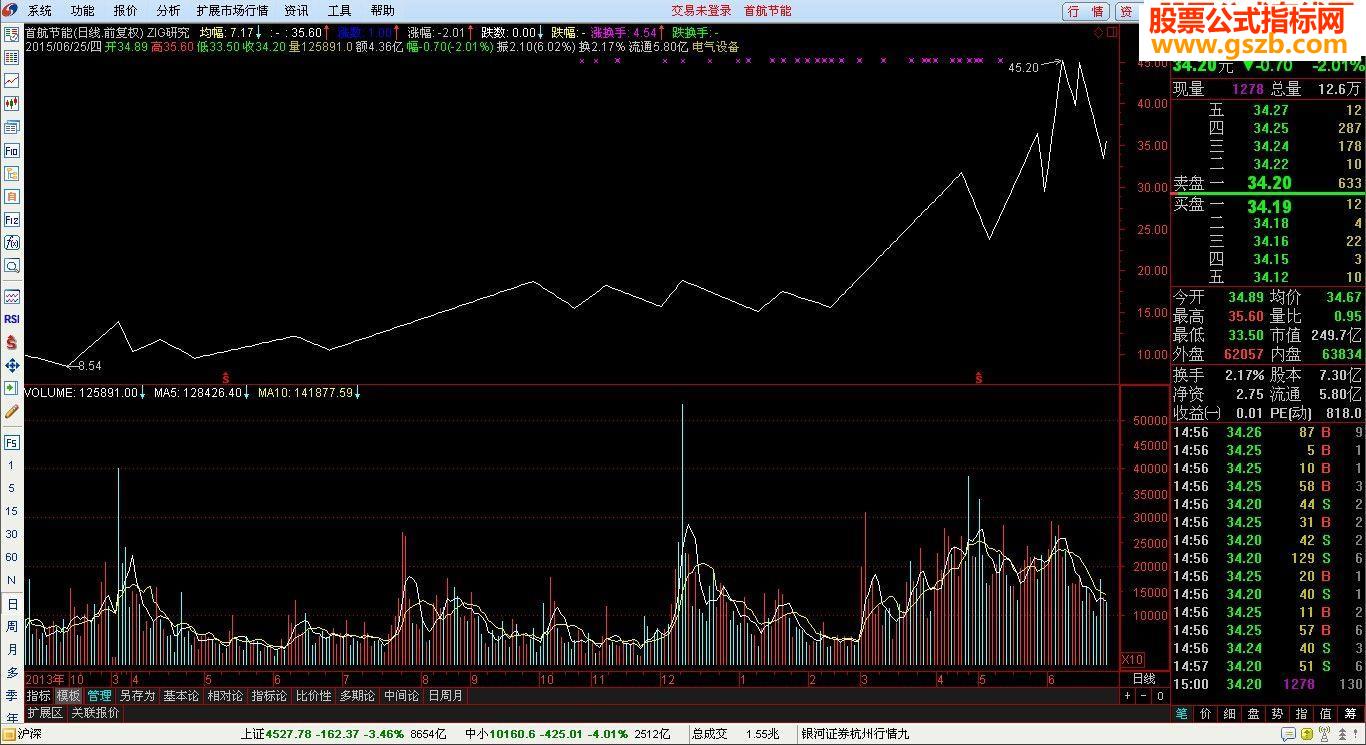
Task: Select the 多期论 tab
Action: 357,696
